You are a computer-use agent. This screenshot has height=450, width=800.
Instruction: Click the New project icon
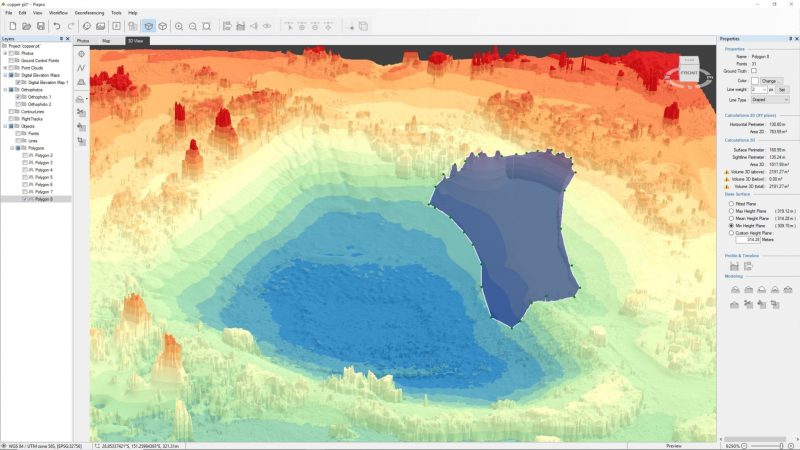pos(10,25)
